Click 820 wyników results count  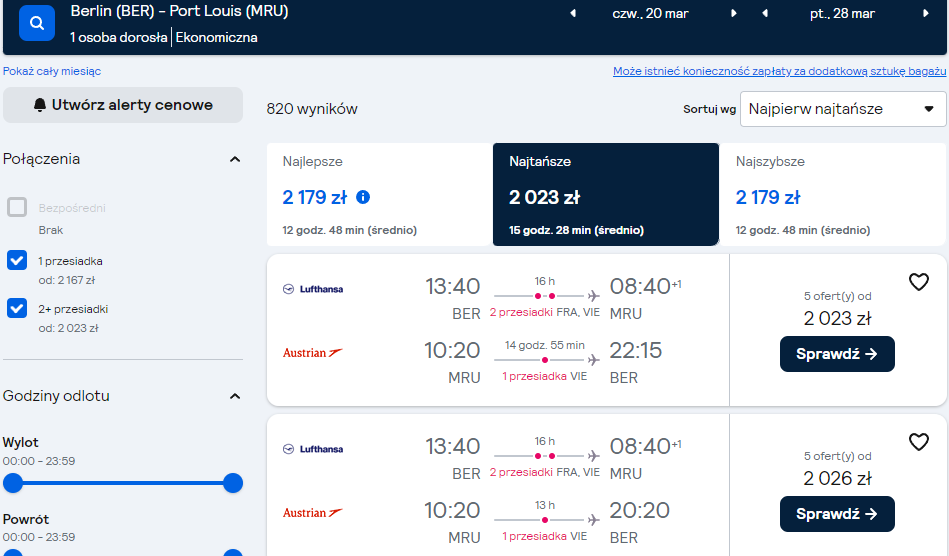(312, 109)
